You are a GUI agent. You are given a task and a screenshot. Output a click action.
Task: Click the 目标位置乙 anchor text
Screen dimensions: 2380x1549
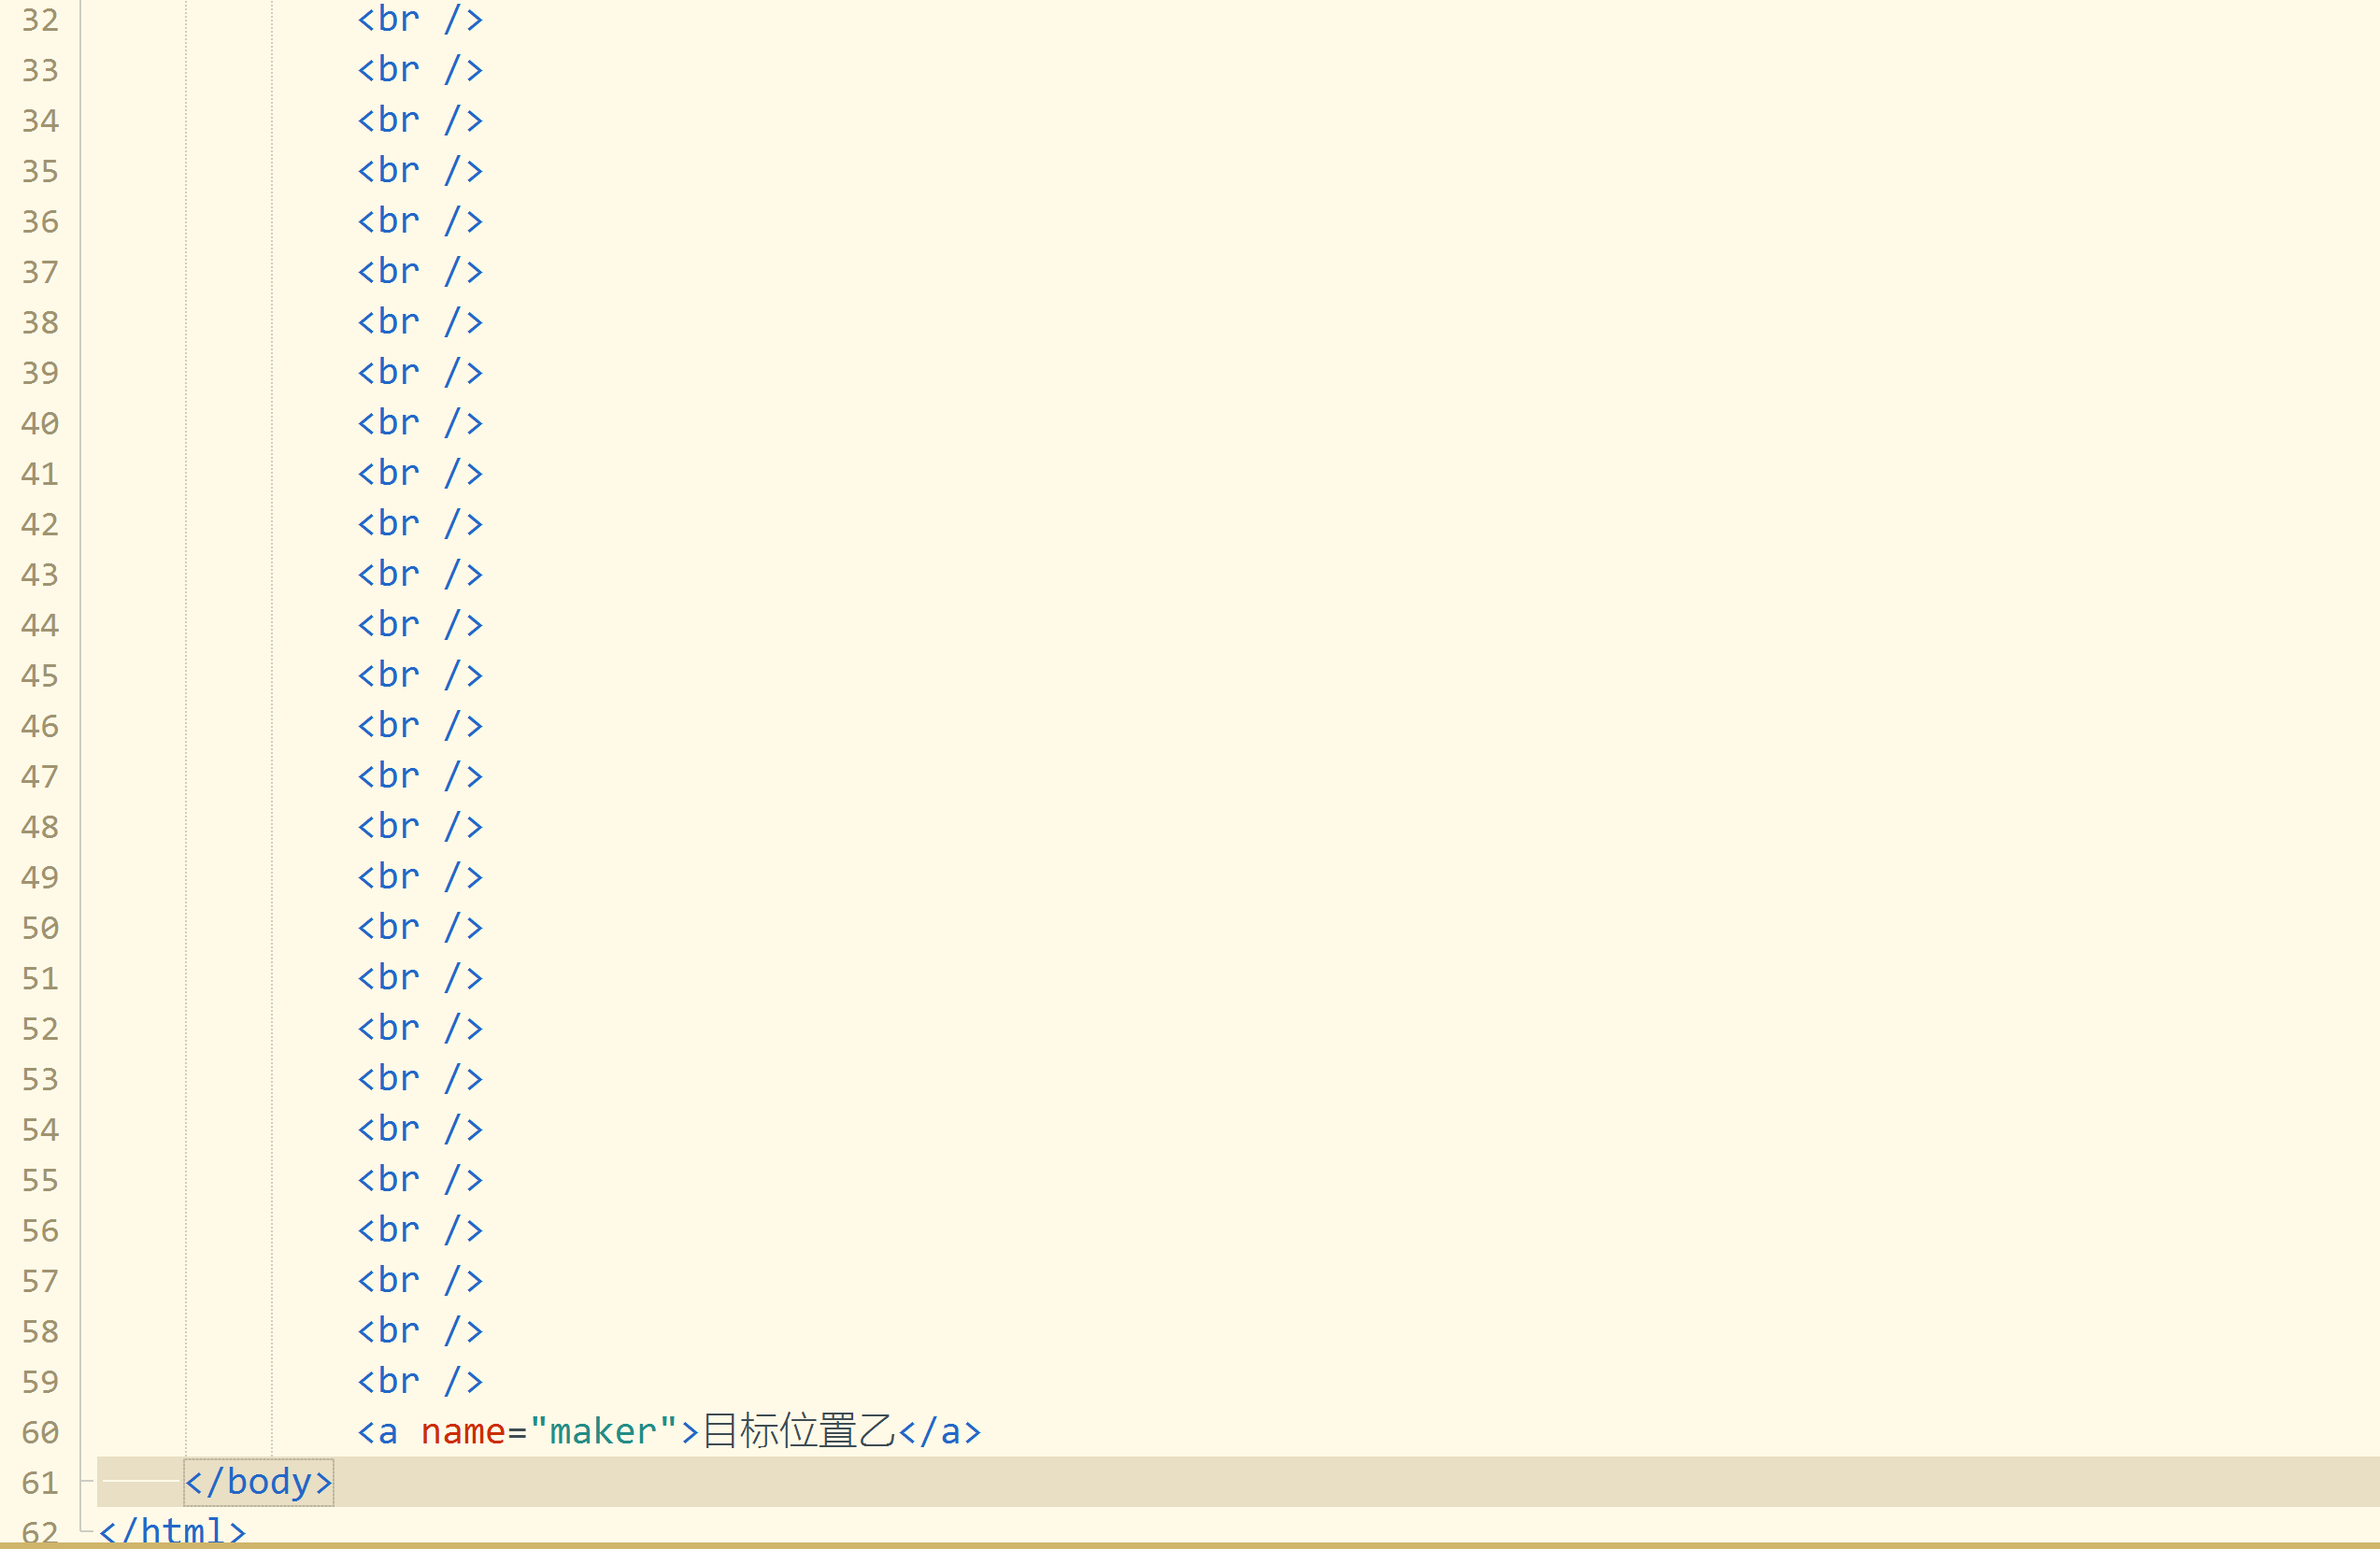(798, 1431)
